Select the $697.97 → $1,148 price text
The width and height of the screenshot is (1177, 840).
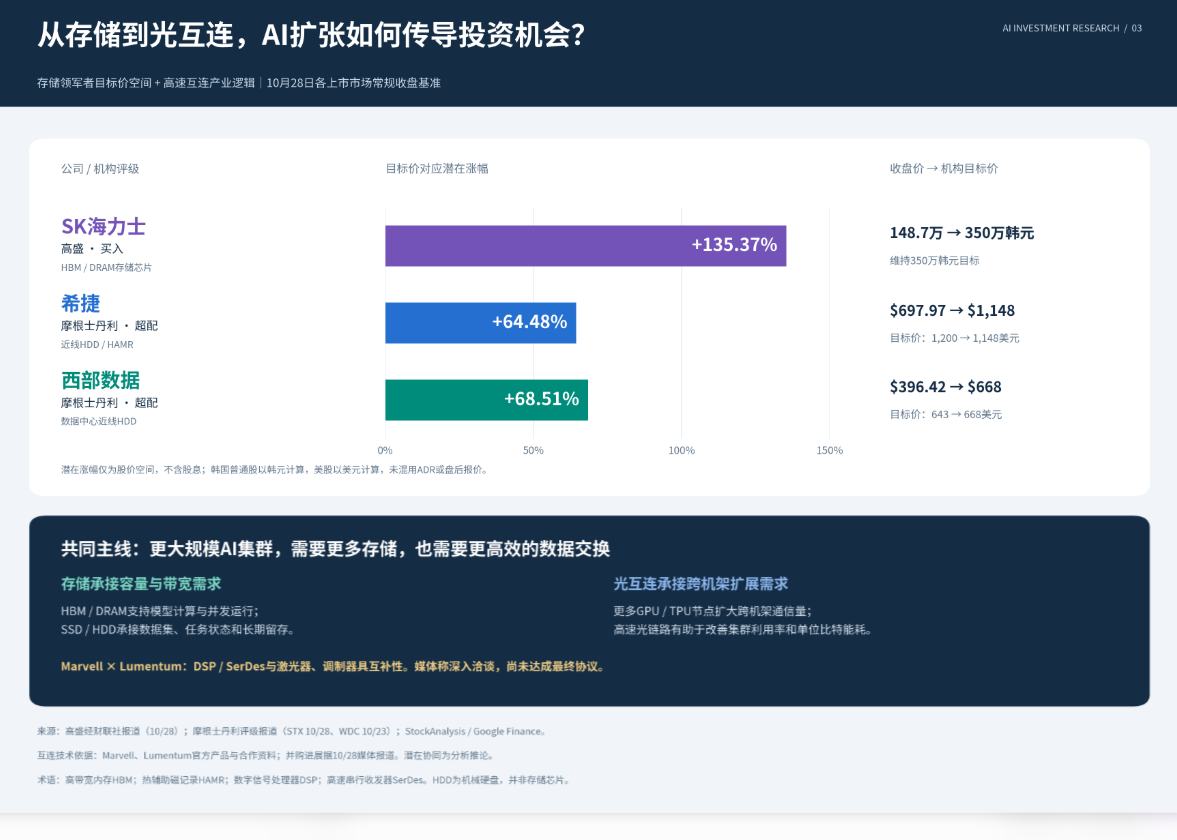(x=952, y=310)
